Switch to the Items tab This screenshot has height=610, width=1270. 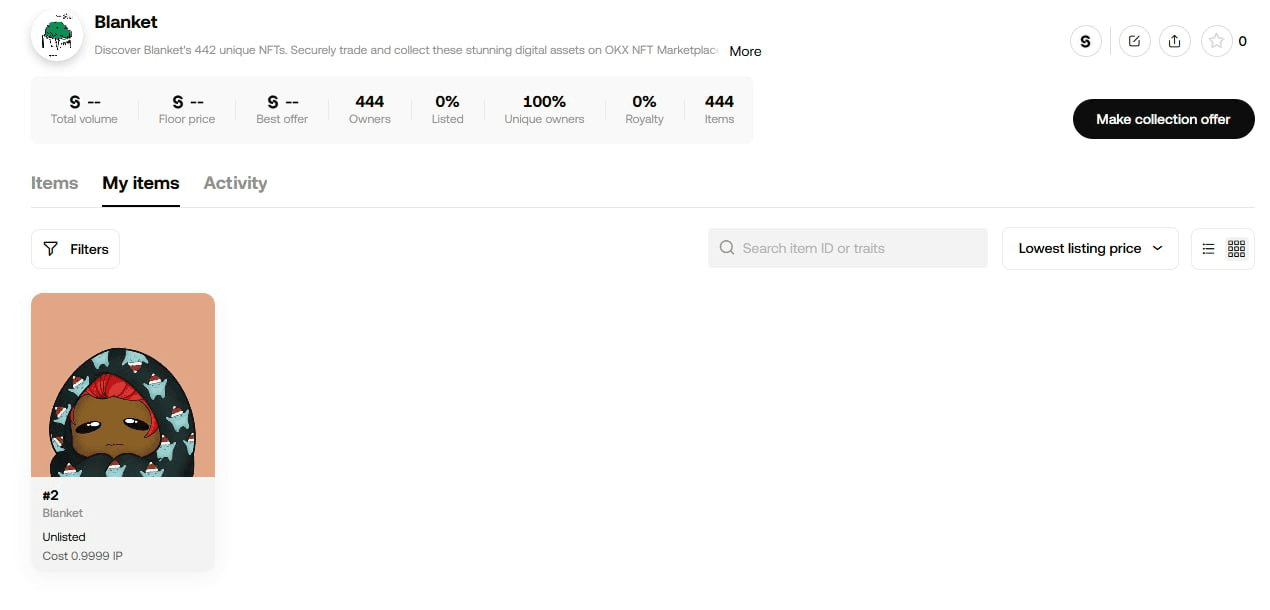54,183
